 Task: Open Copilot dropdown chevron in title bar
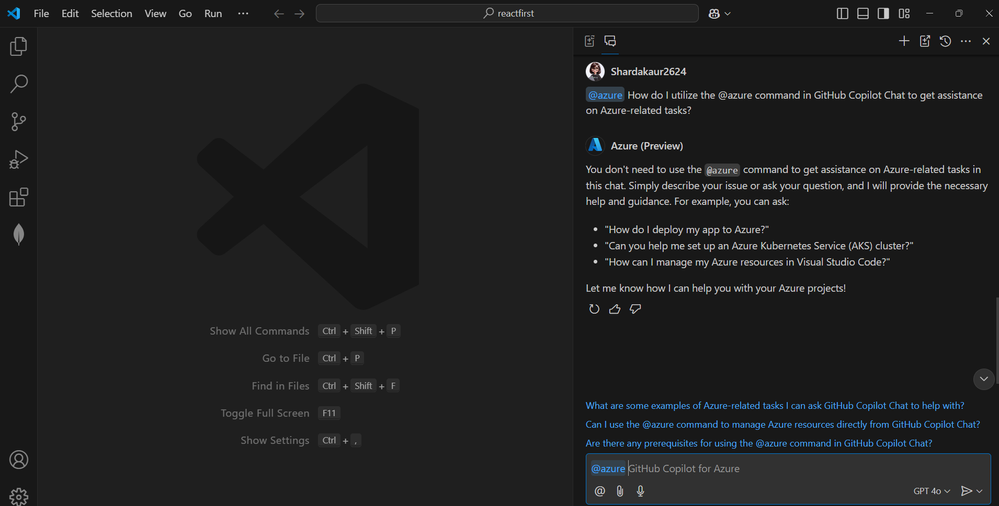click(x=728, y=13)
